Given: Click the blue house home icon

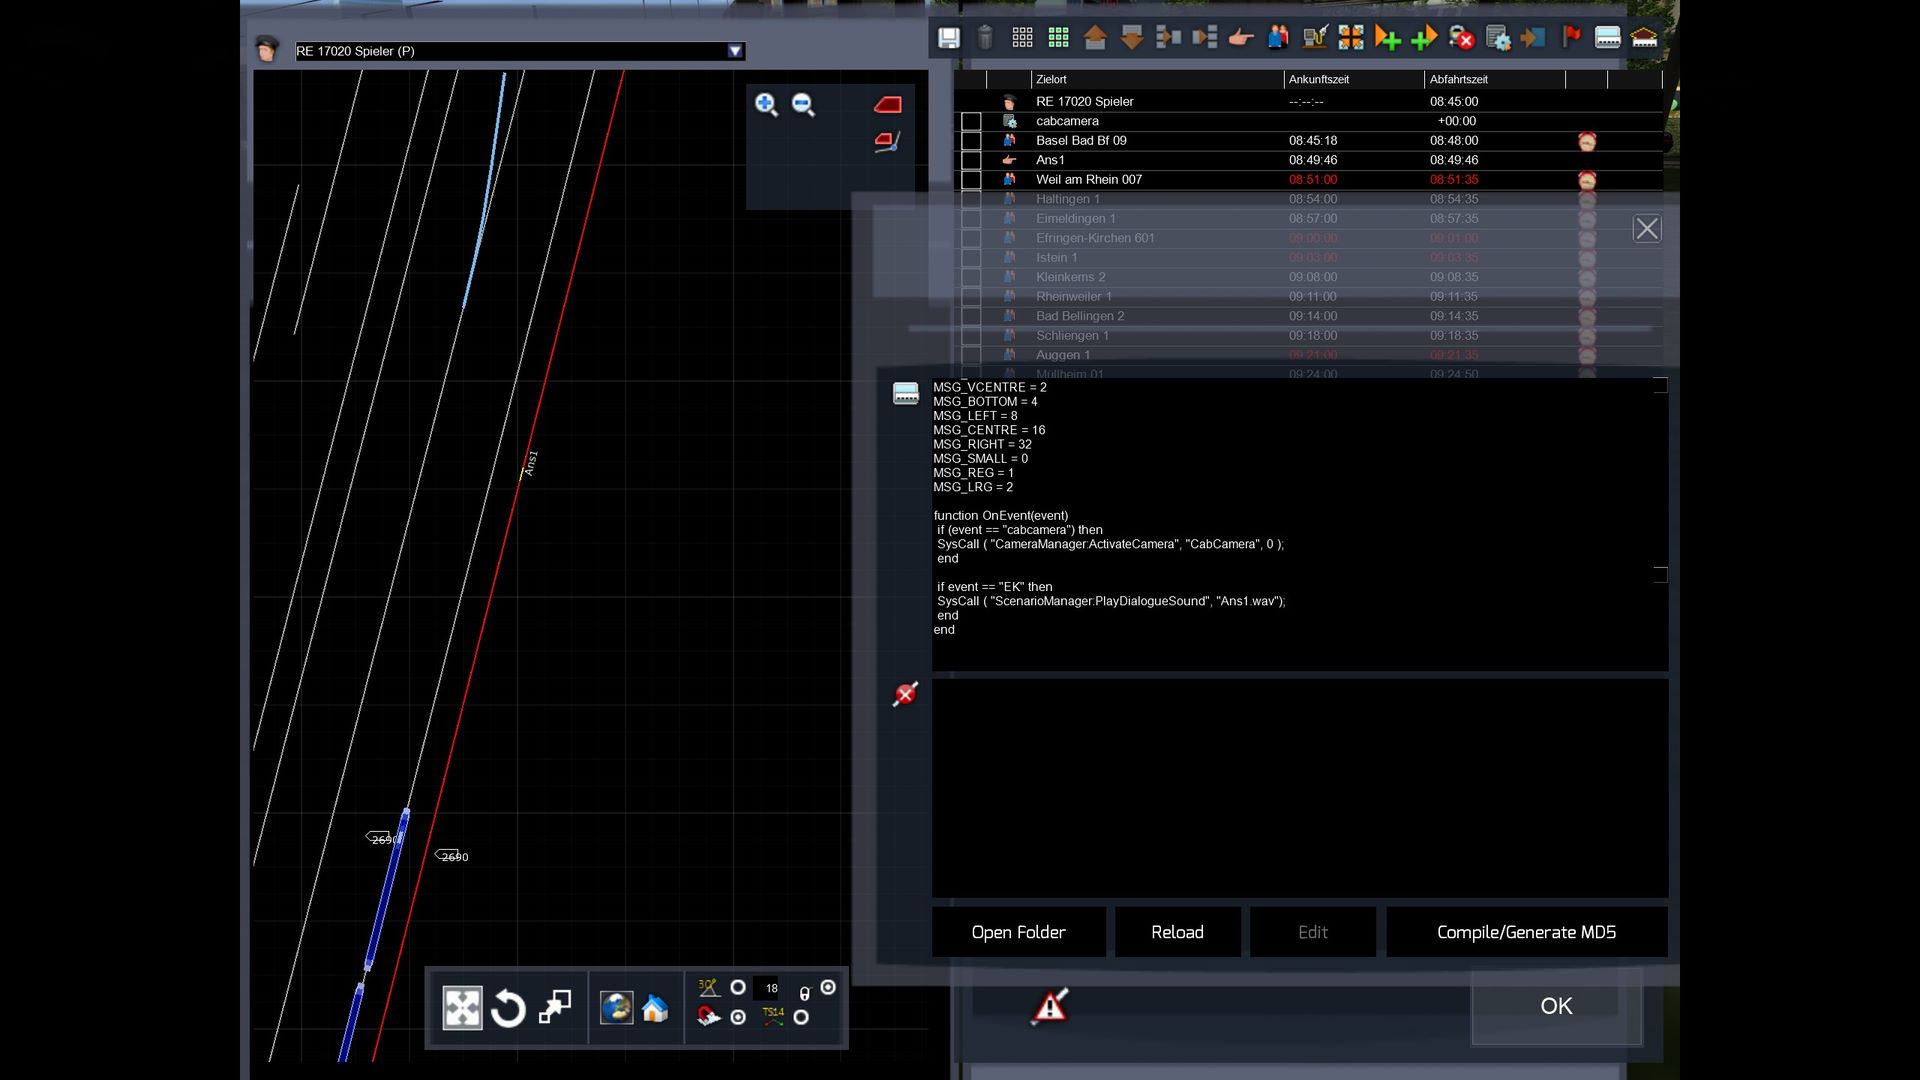Looking at the screenshot, I should click(x=655, y=1008).
